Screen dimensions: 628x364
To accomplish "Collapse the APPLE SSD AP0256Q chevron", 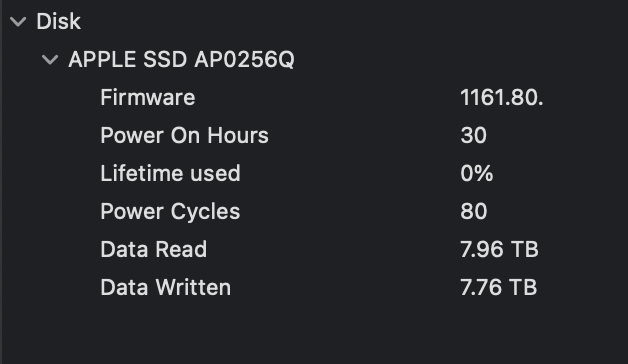I will (x=50, y=60).
